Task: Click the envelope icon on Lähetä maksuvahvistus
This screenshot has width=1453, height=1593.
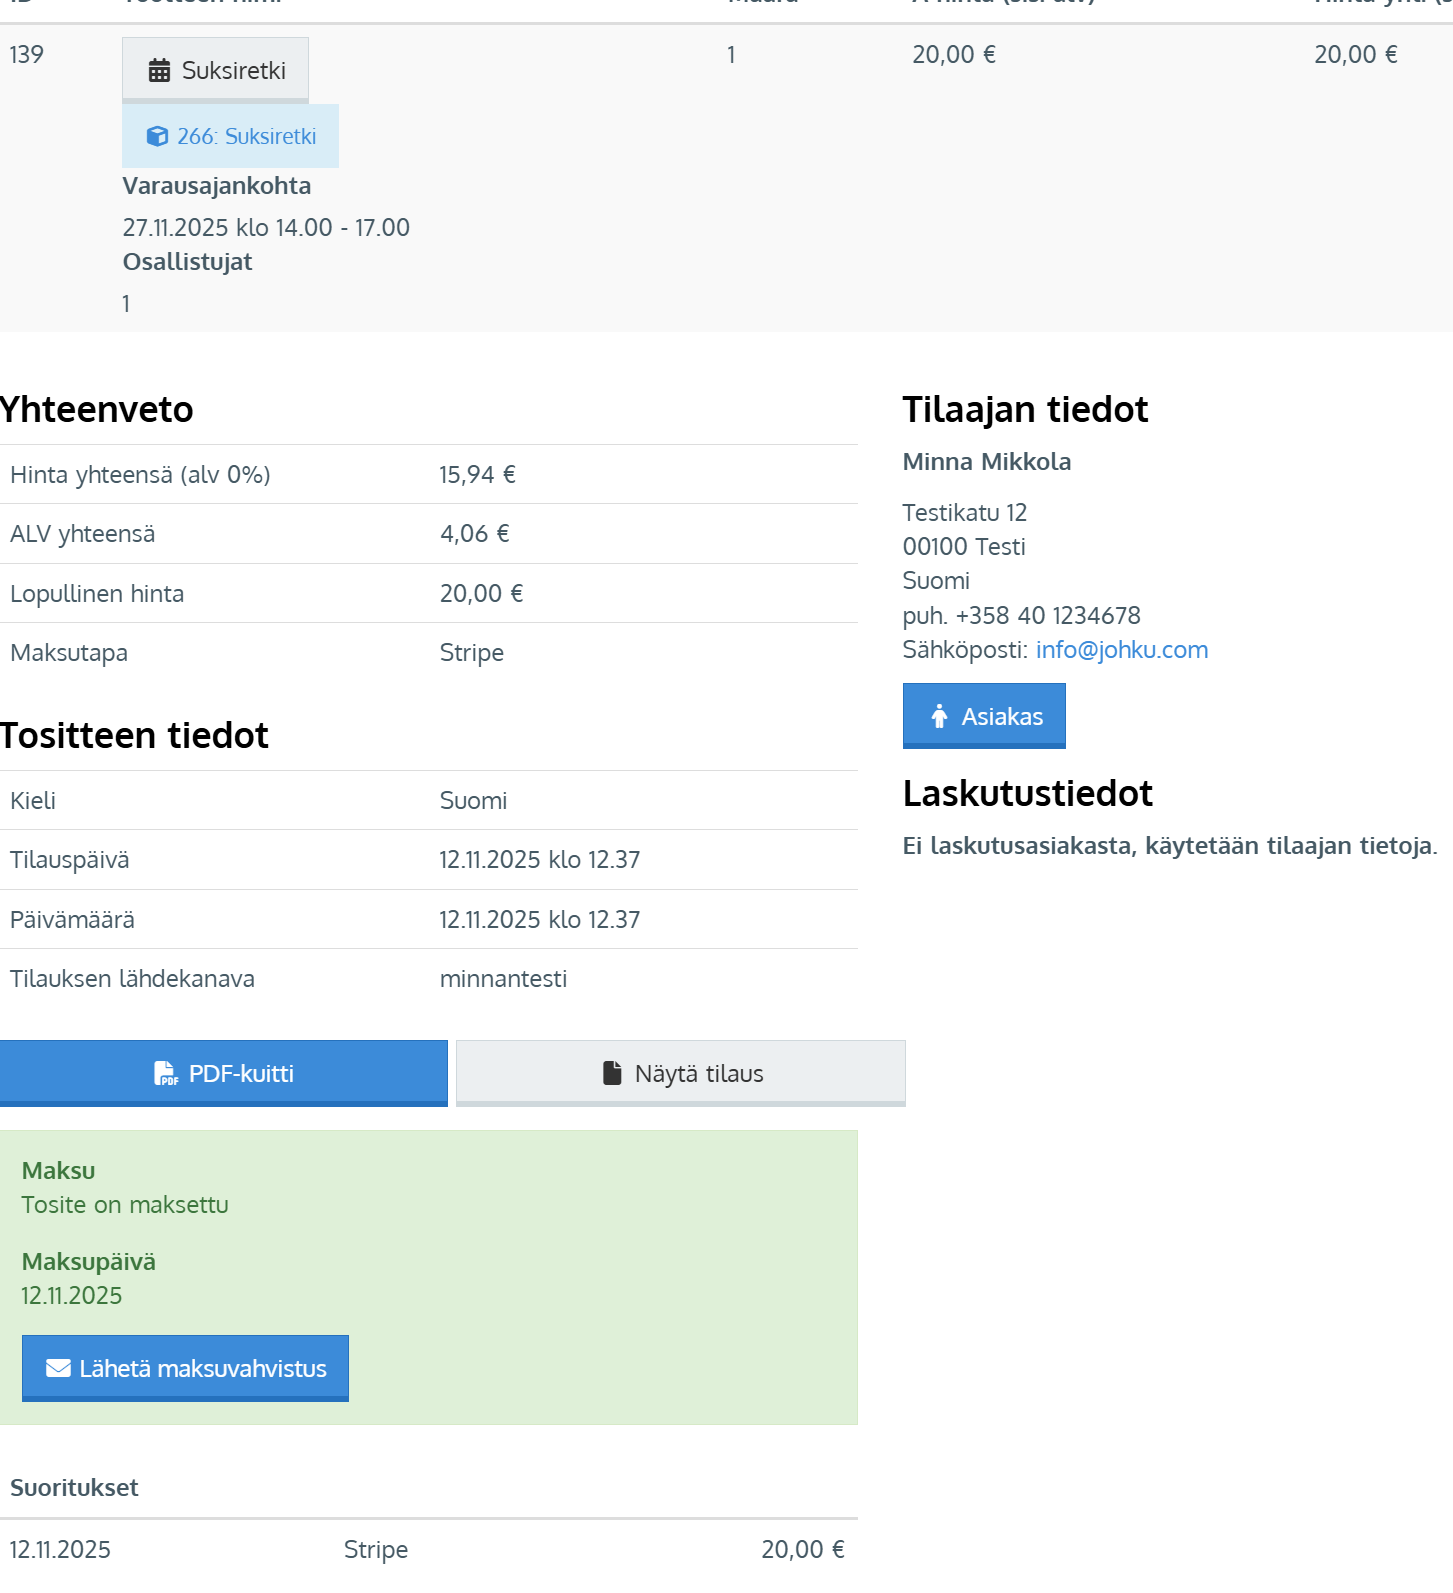Action: coord(58,1368)
